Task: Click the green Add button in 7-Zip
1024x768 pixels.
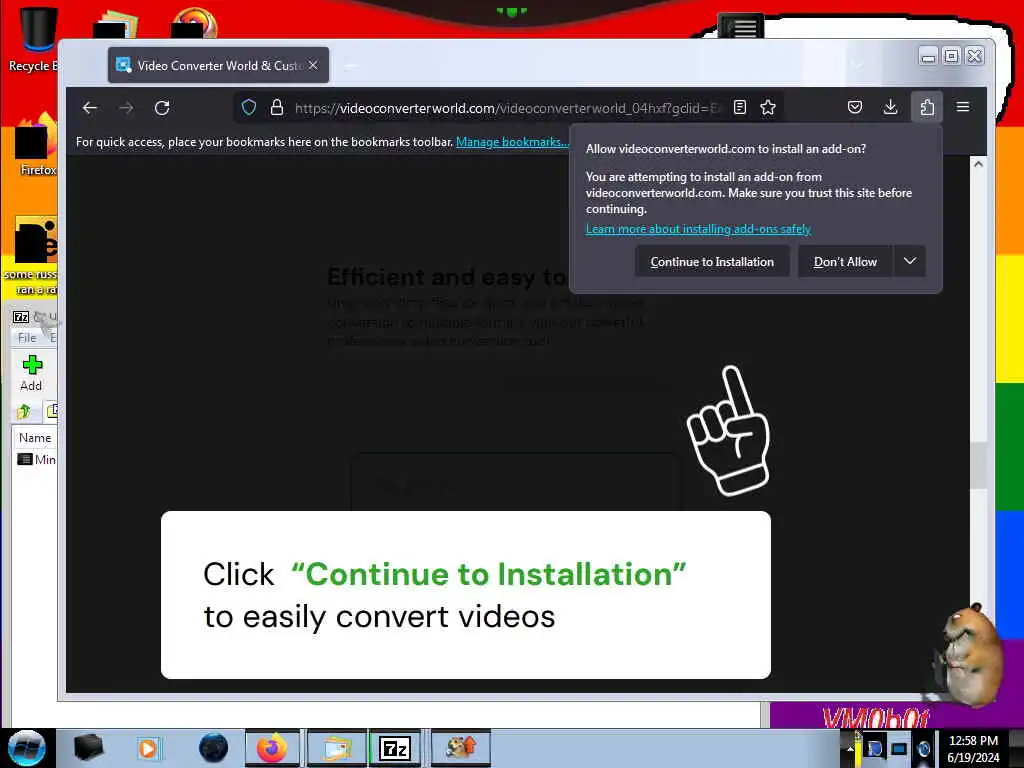Action: 31,373
